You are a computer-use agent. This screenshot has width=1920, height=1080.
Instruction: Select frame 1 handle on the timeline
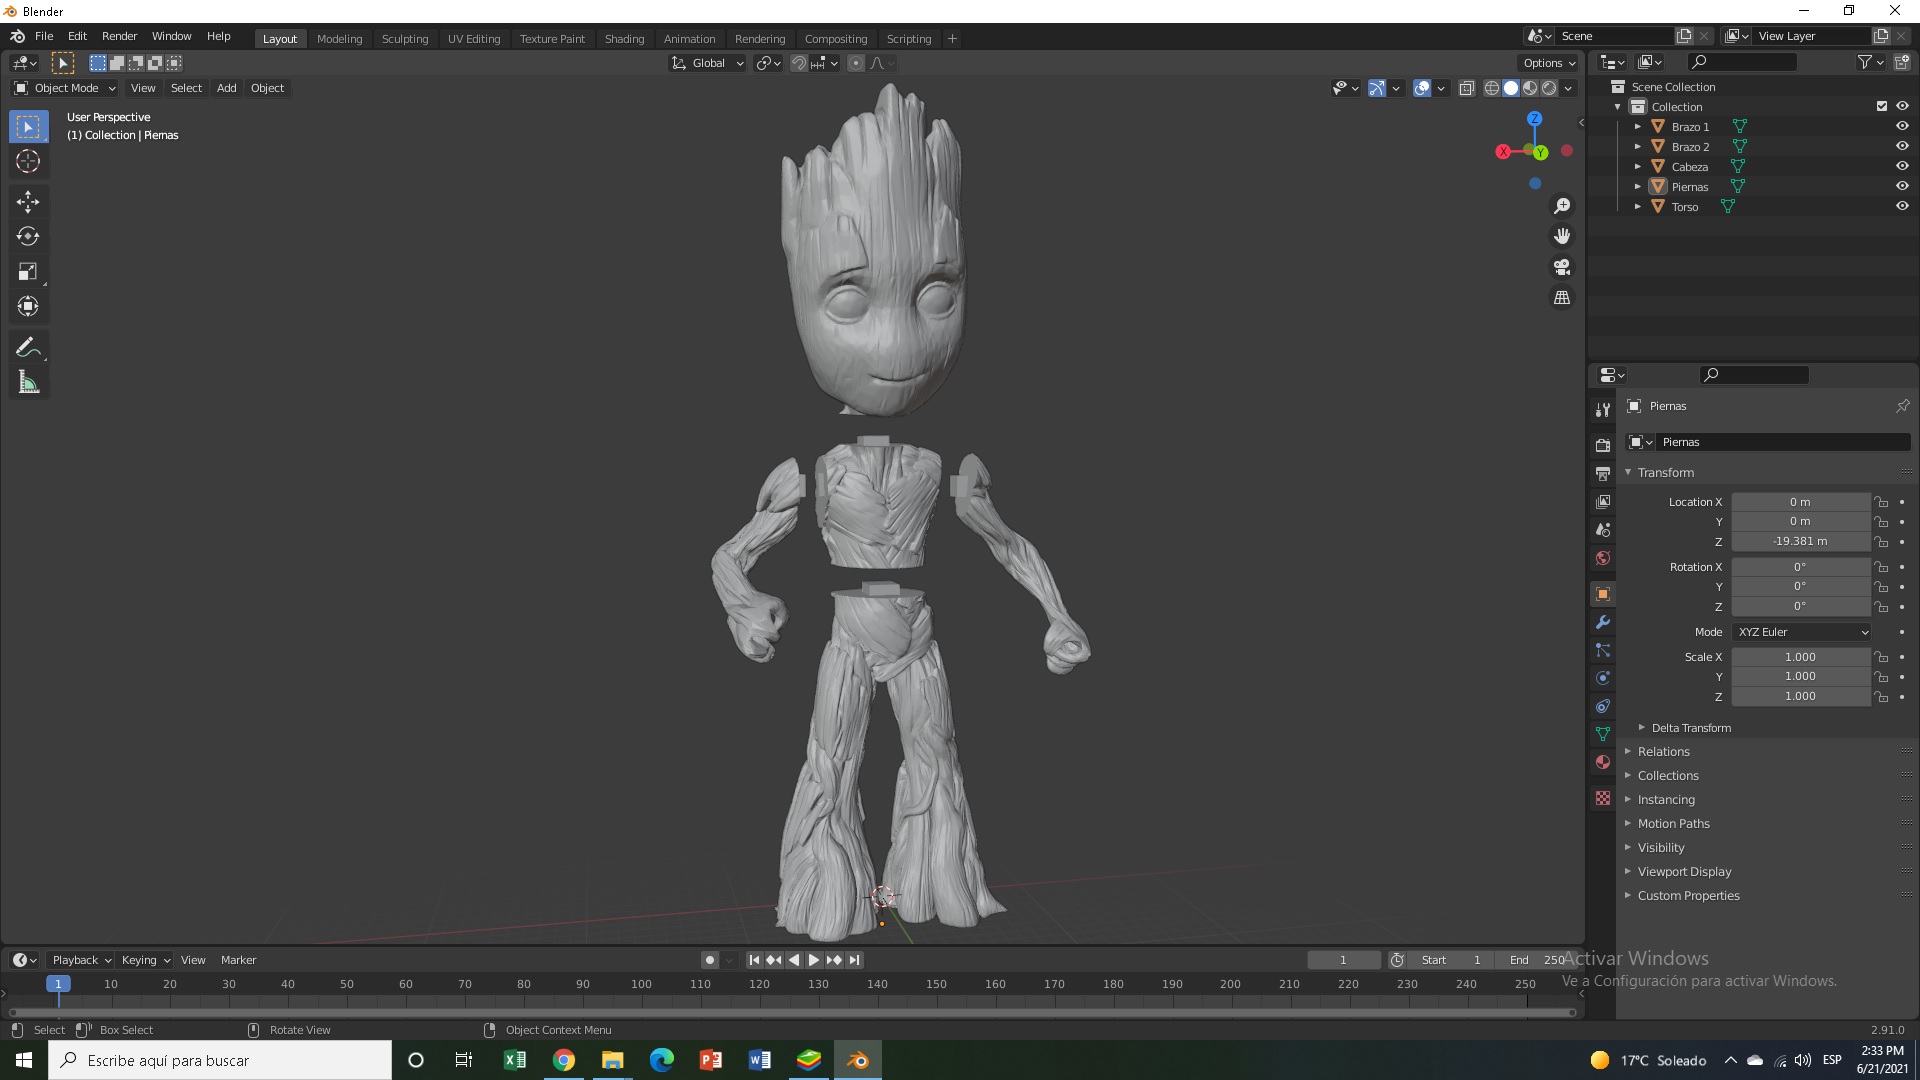click(x=58, y=984)
